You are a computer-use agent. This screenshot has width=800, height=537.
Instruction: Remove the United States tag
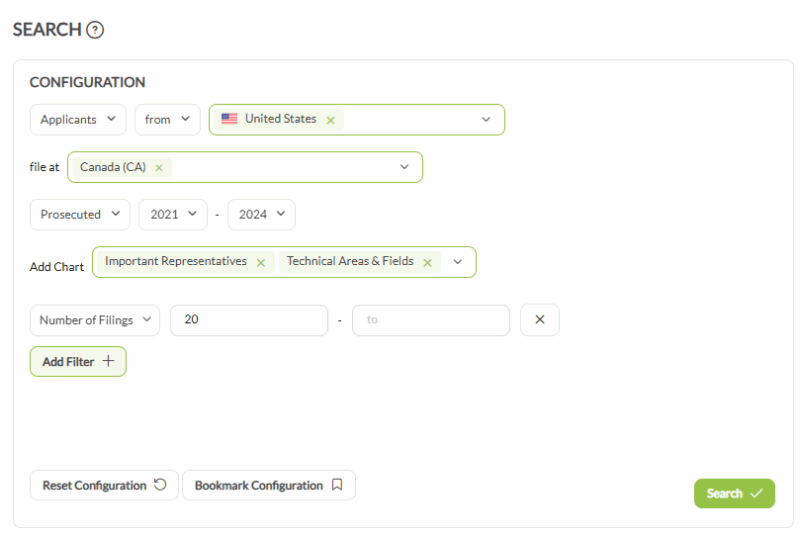330,119
